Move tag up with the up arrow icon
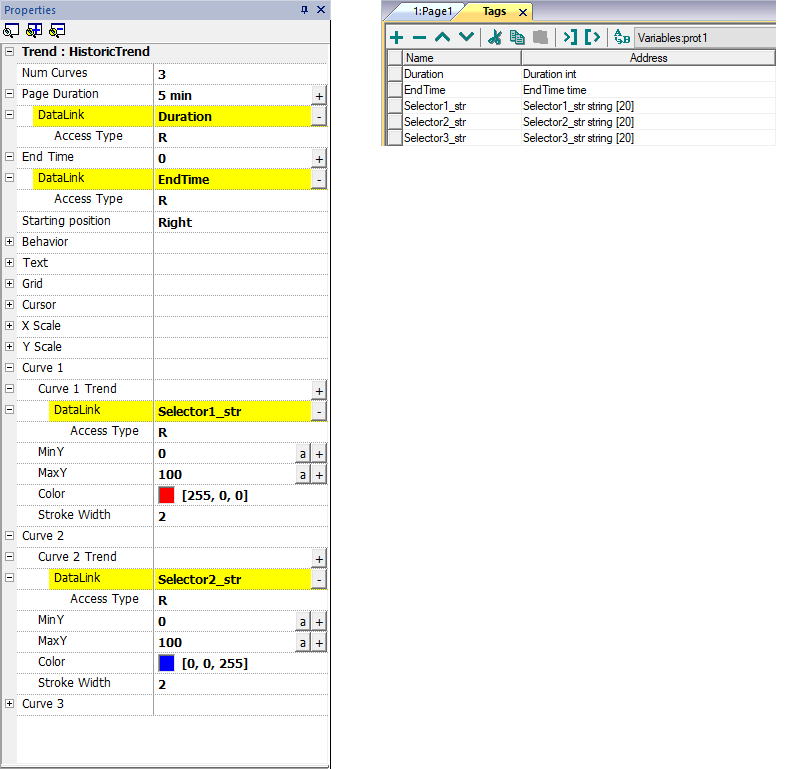The width and height of the screenshot is (797, 769). [x=442, y=37]
